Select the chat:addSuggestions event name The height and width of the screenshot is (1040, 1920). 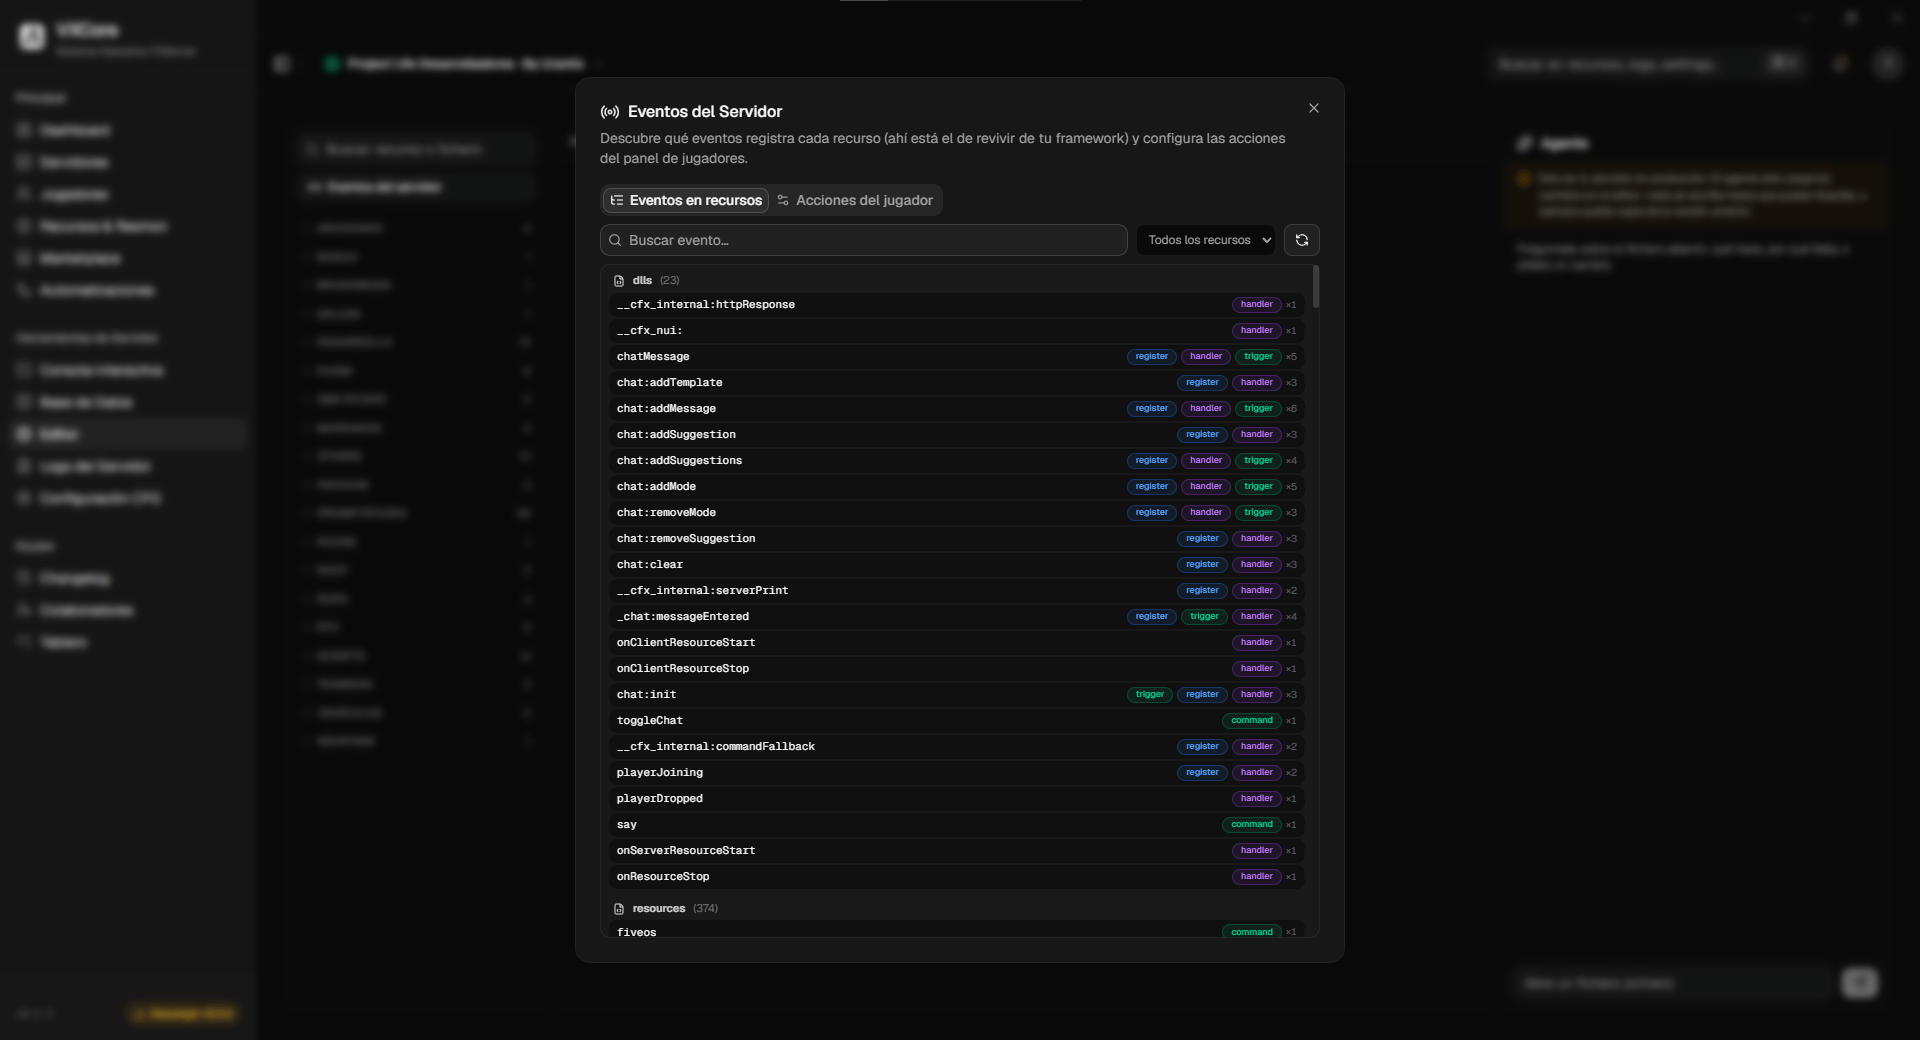[x=679, y=460]
